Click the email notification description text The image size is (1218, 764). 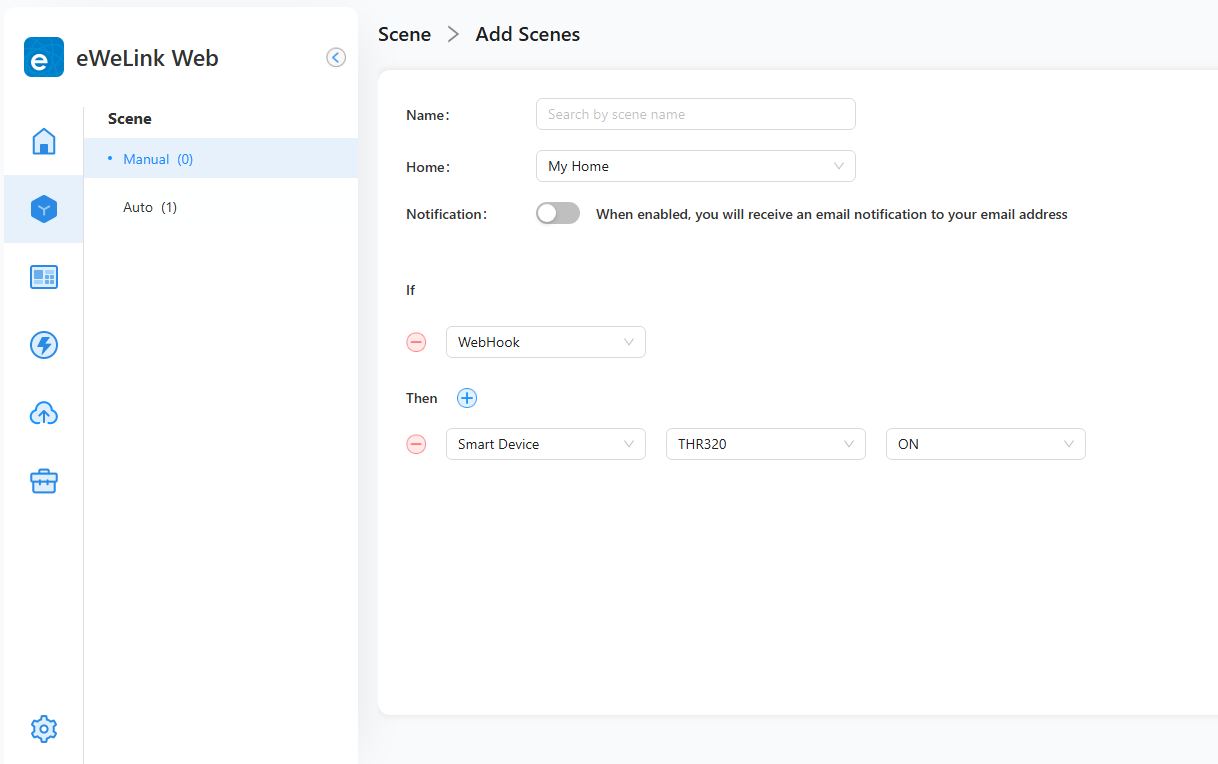click(832, 214)
